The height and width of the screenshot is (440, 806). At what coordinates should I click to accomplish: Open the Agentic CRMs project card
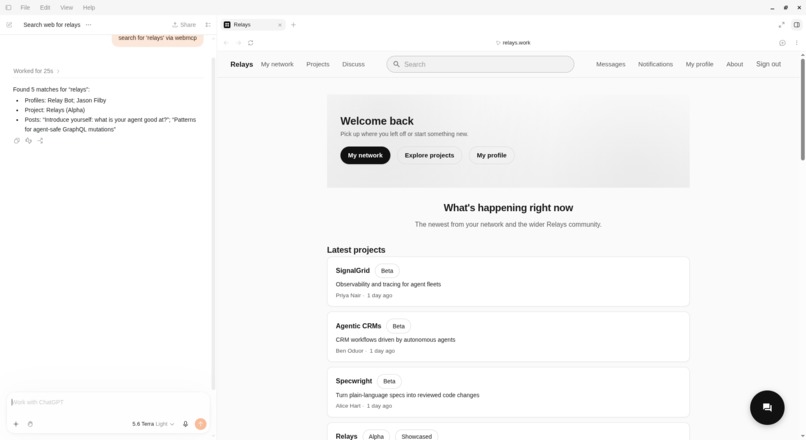pyautogui.click(x=508, y=337)
